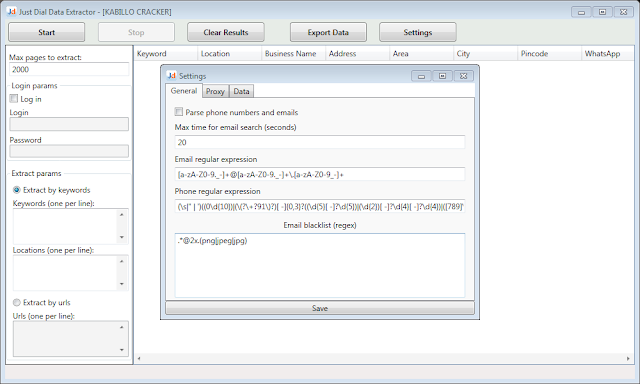Maximize the Settings dialog
This screenshot has width=640, height=384.
point(442,76)
